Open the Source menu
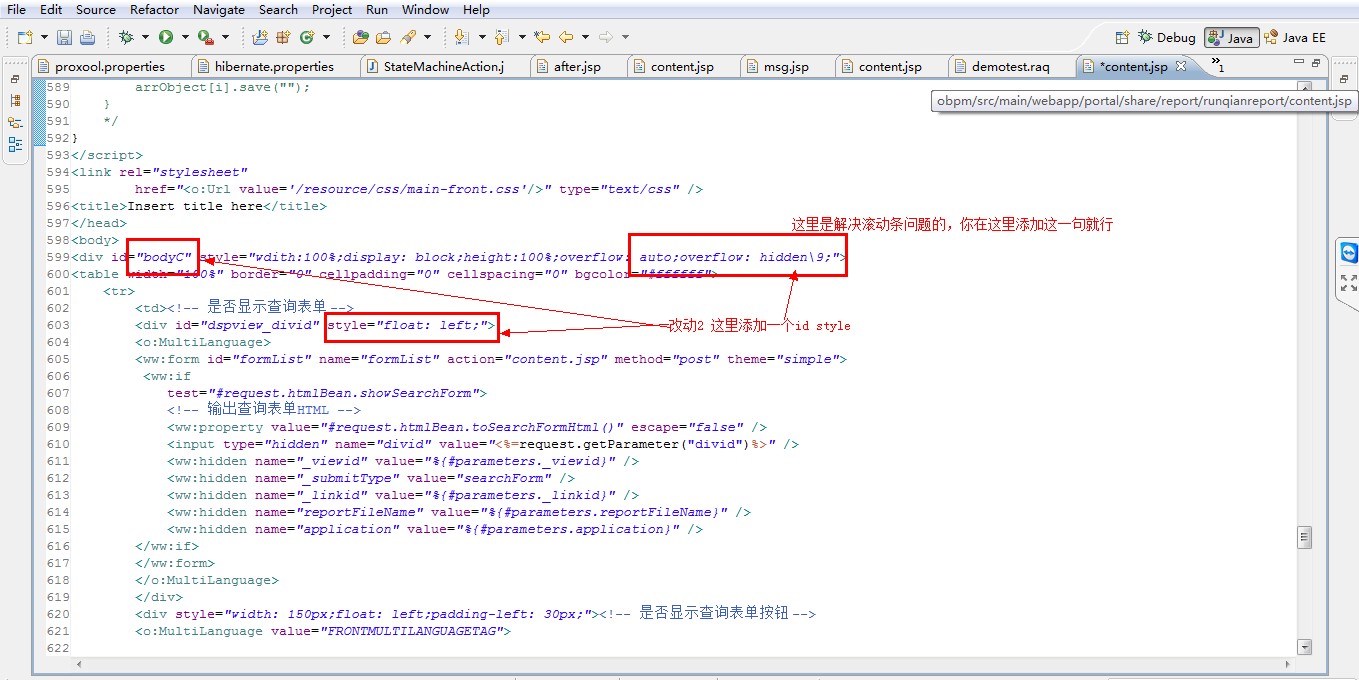Viewport: 1359px width, 680px height. tap(96, 9)
